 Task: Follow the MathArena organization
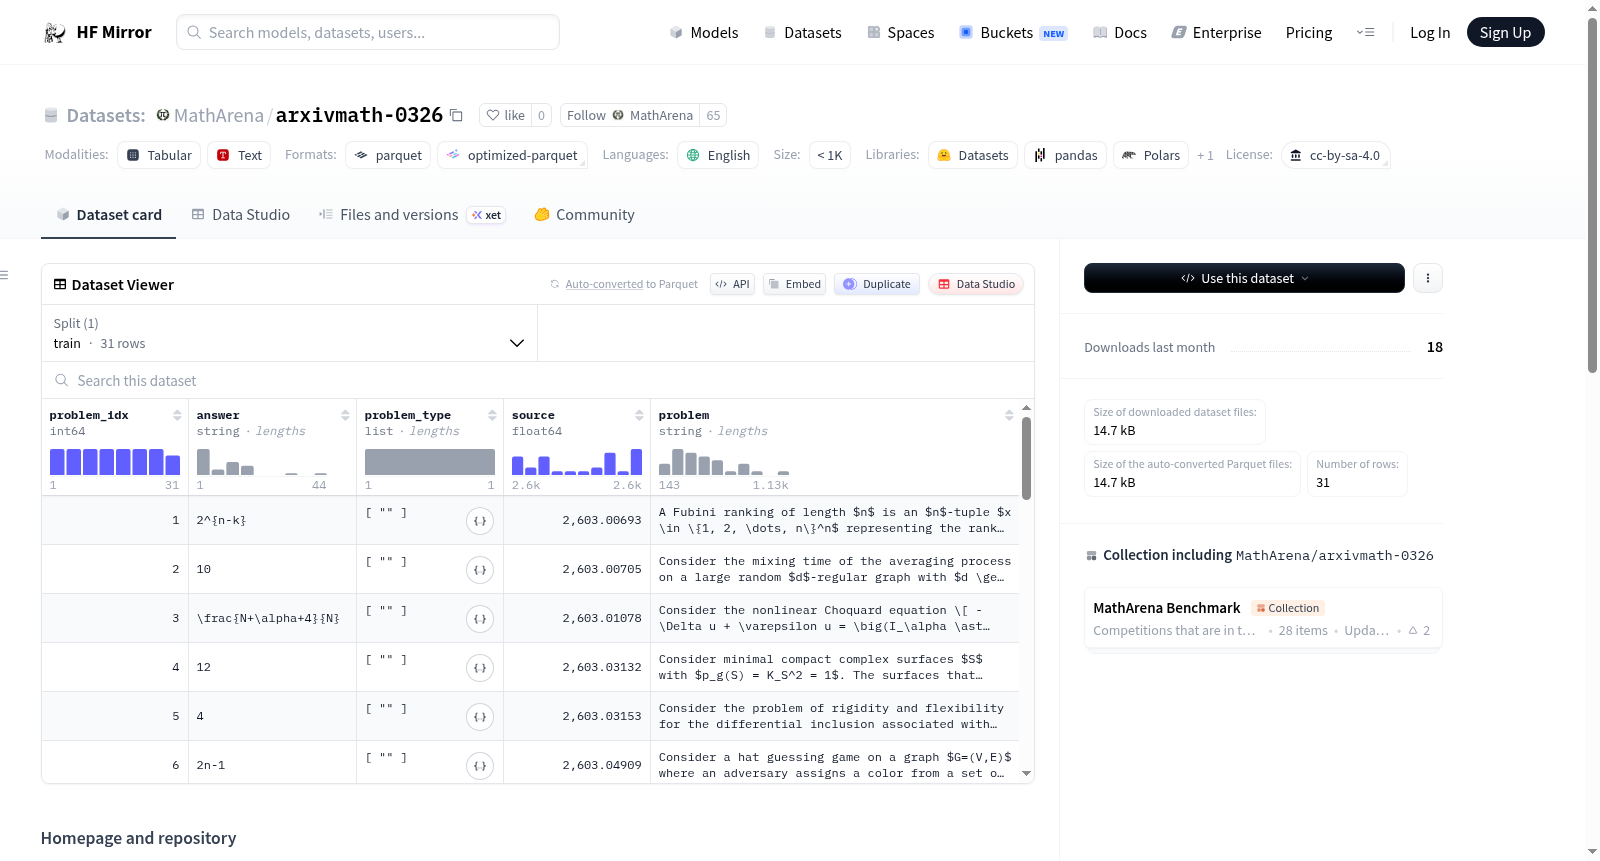coord(630,115)
